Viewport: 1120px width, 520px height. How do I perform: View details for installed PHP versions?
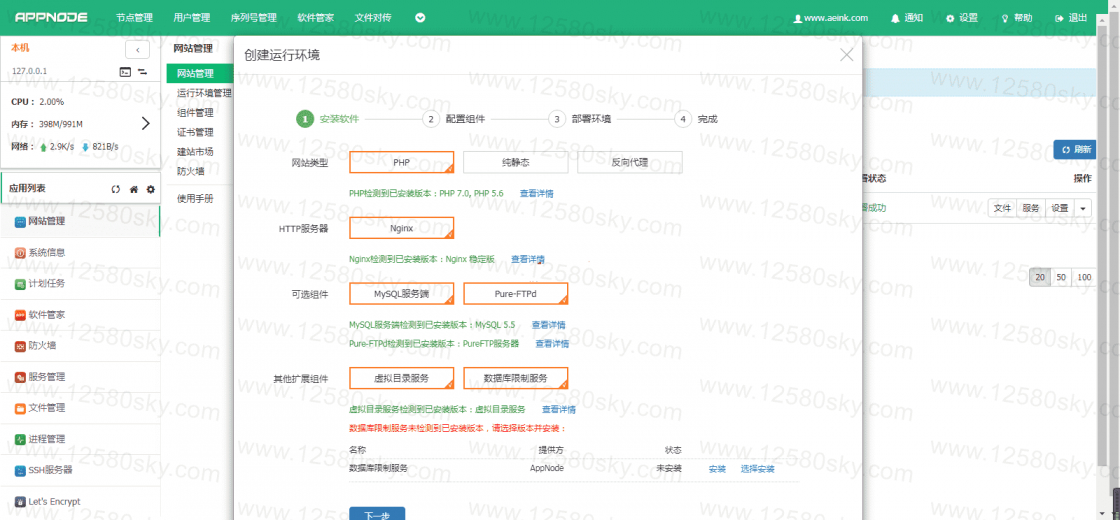pyautogui.click(x=536, y=194)
